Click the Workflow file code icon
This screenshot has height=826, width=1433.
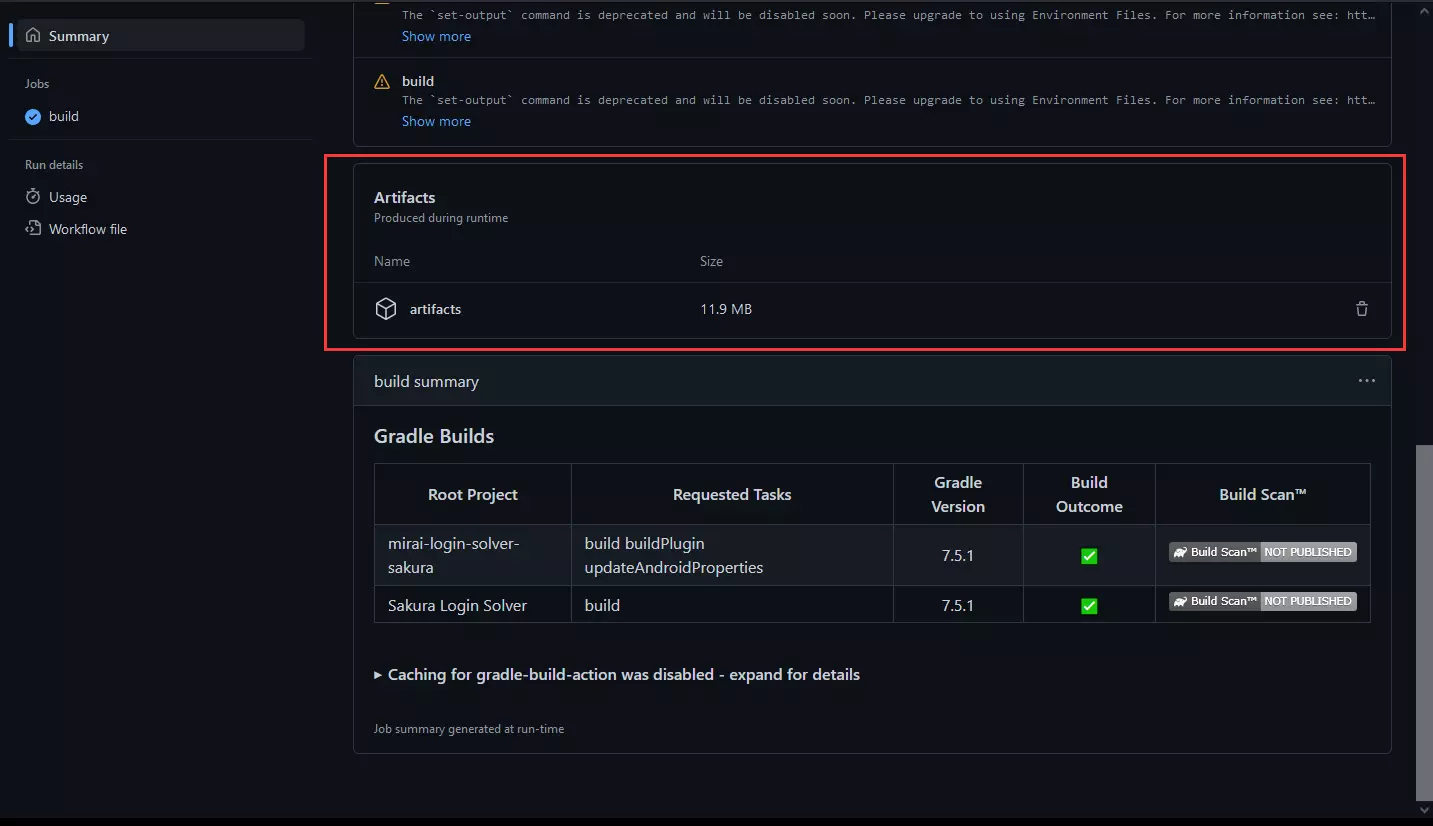pos(33,229)
